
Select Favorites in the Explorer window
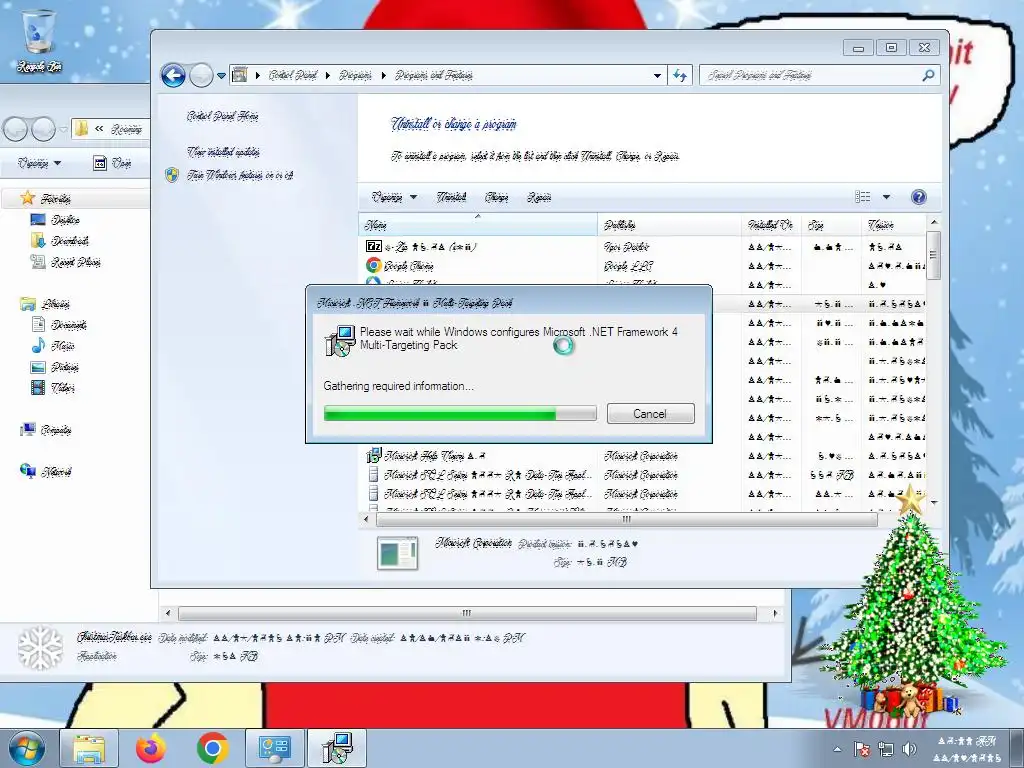56,199
